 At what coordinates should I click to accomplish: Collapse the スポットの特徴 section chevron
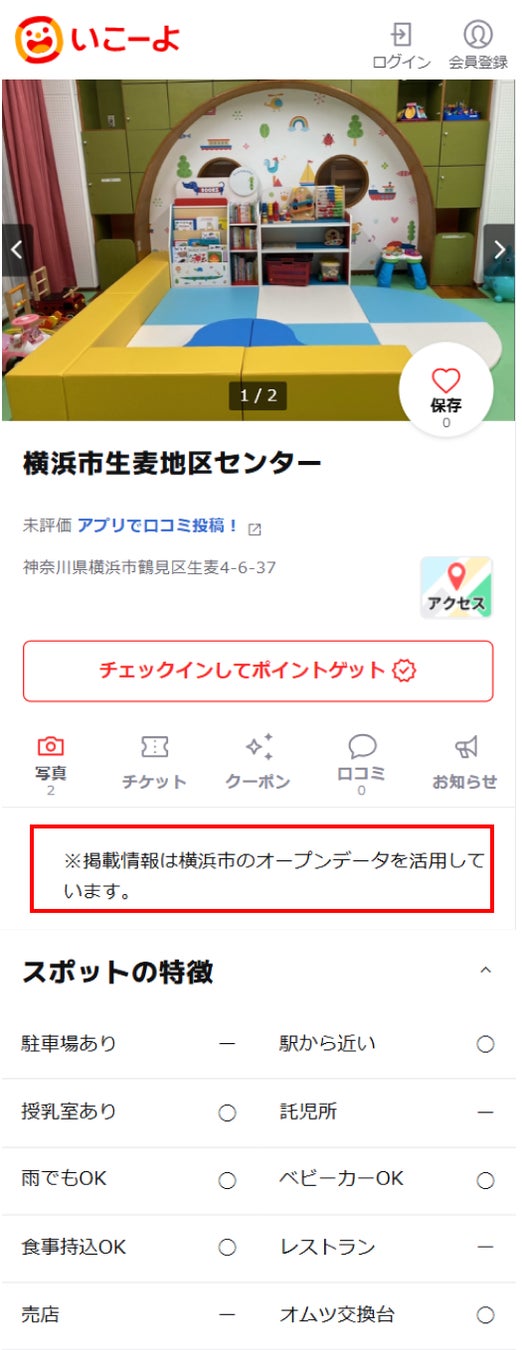click(x=486, y=971)
